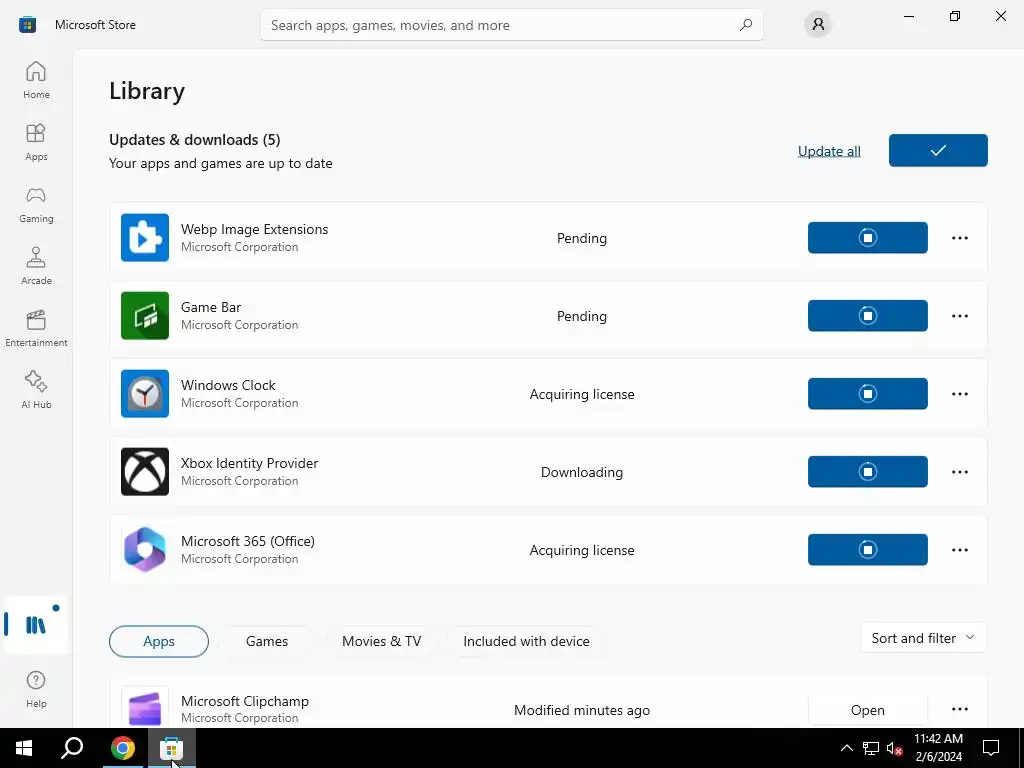Viewport: 1024px width, 768px height.
Task: Stop the Windows Clock update
Action: pyautogui.click(x=867, y=394)
